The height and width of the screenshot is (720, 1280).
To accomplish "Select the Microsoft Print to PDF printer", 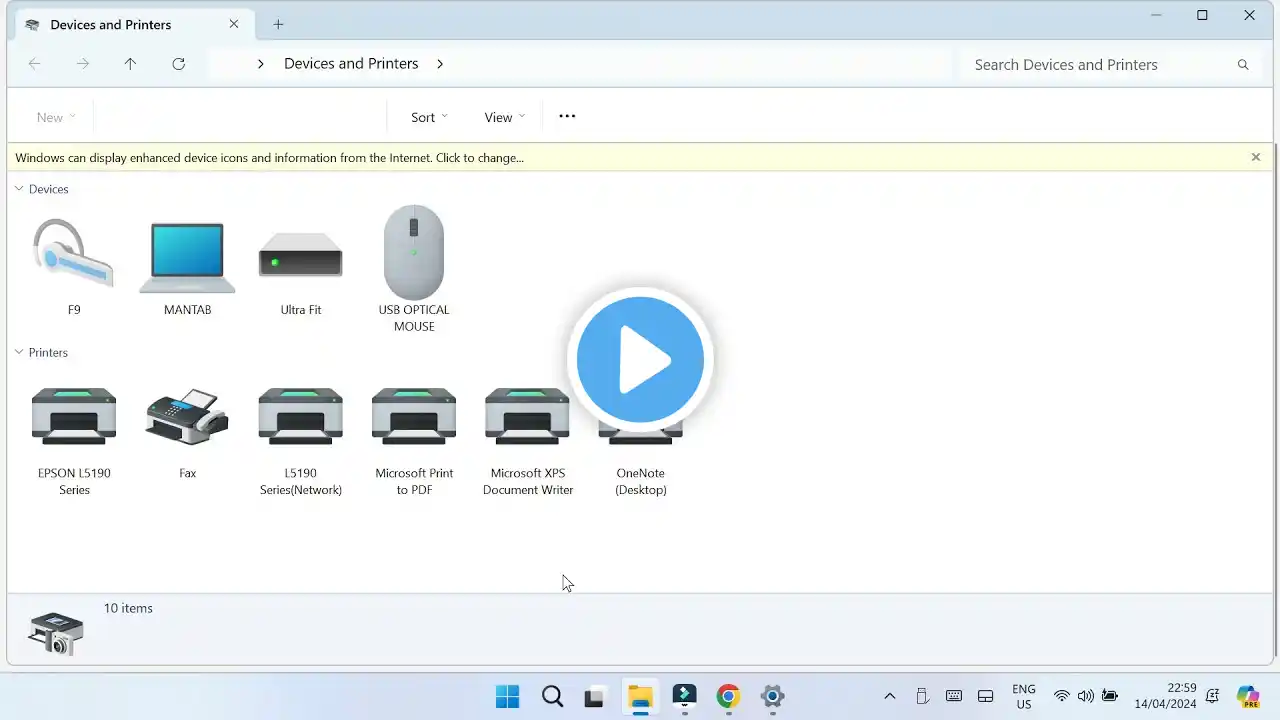I will pyautogui.click(x=414, y=418).
